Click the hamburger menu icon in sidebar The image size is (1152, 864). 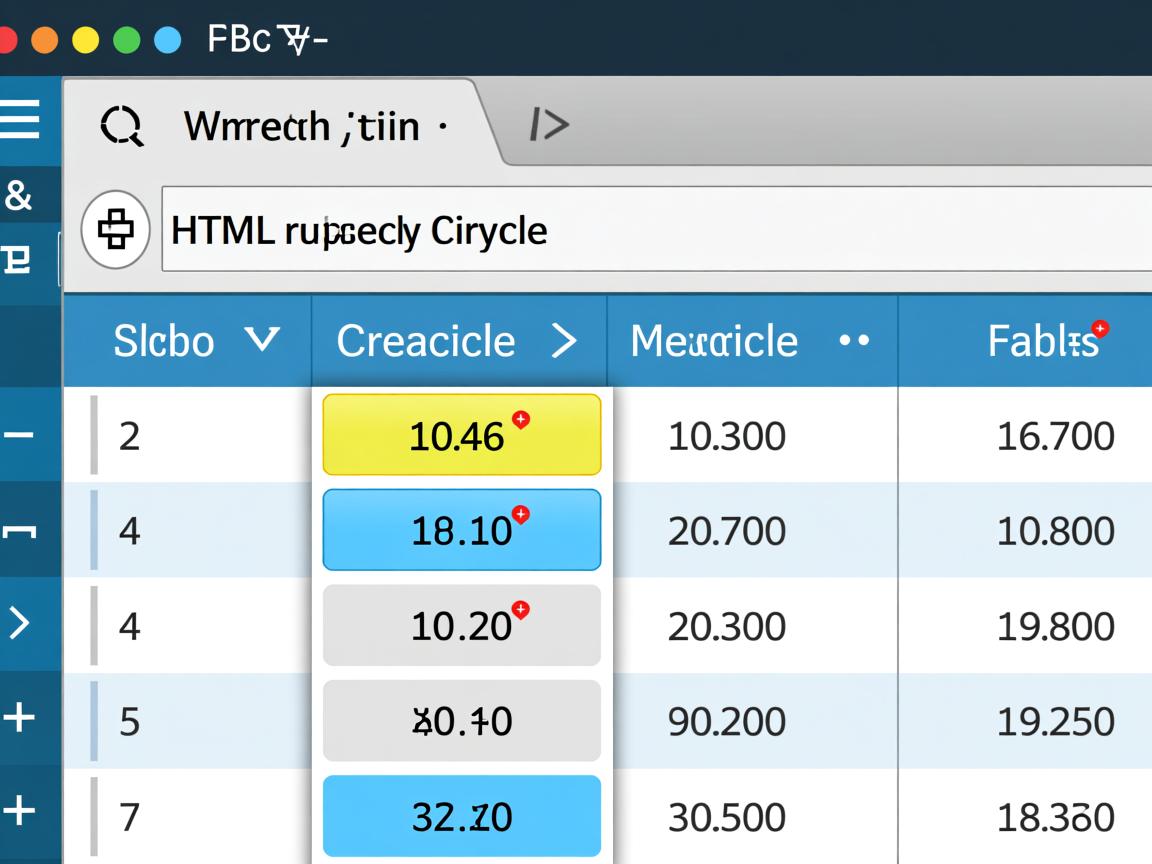pos(20,119)
